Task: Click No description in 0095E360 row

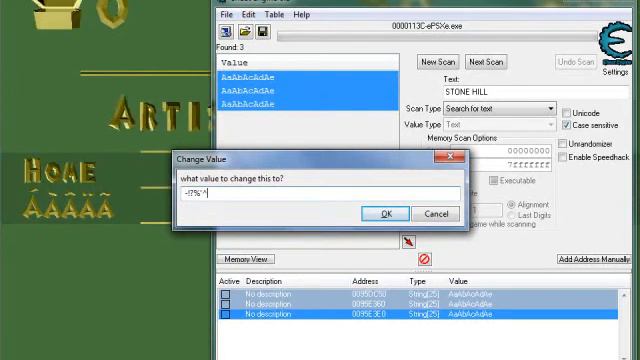Action: pos(268,304)
